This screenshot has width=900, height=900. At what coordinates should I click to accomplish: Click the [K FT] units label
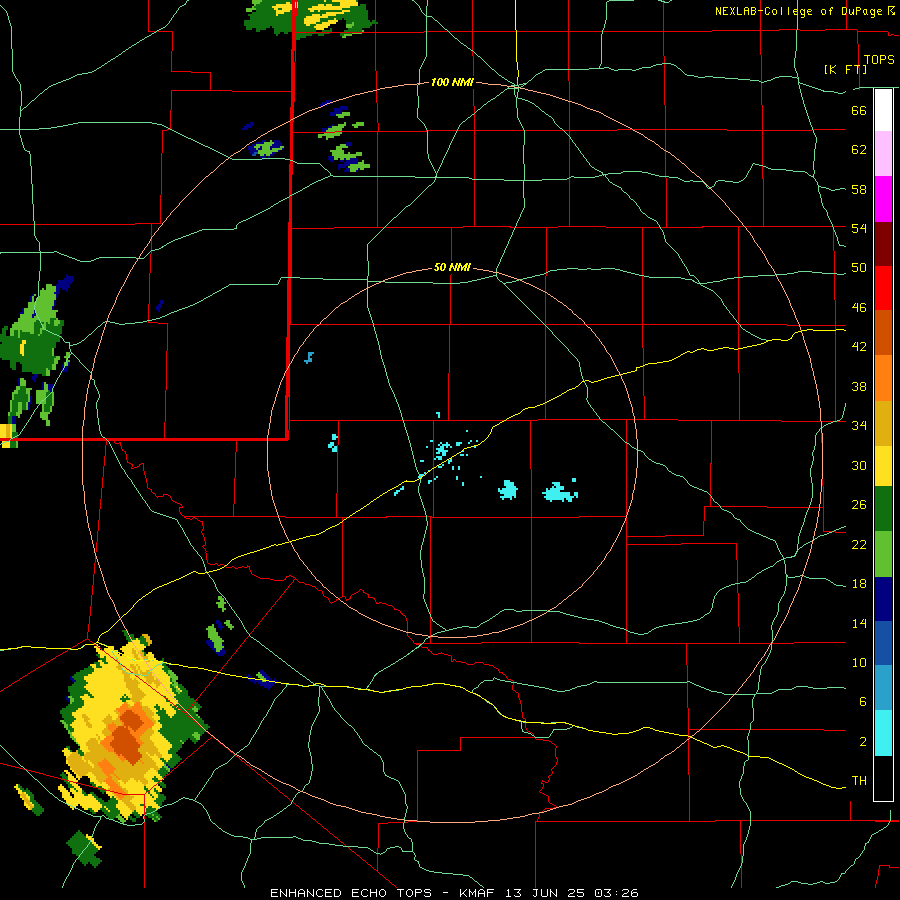(845, 69)
